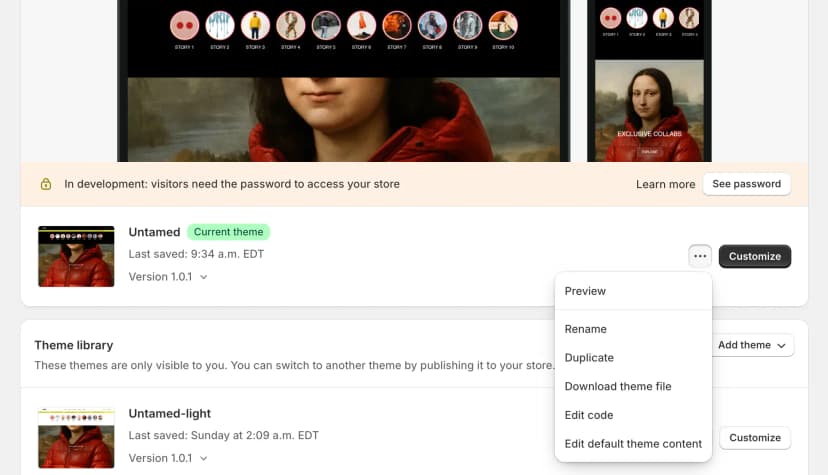The image size is (828, 475).
Task: Choose Rename in the theme menu
Action: (x=585, y=329)
